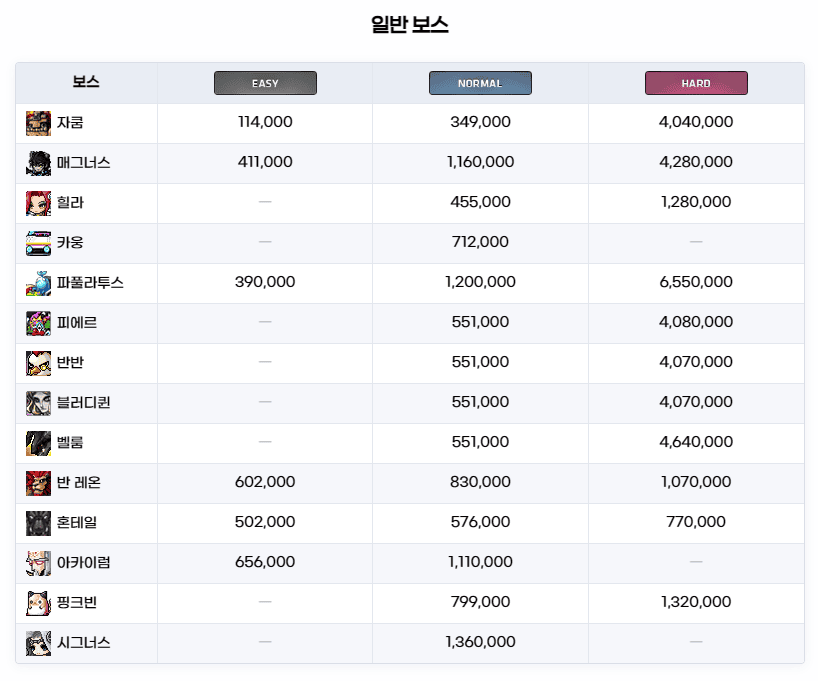Select the 반반 chicken boss icon
818x681 pixels.
[39, 363]
